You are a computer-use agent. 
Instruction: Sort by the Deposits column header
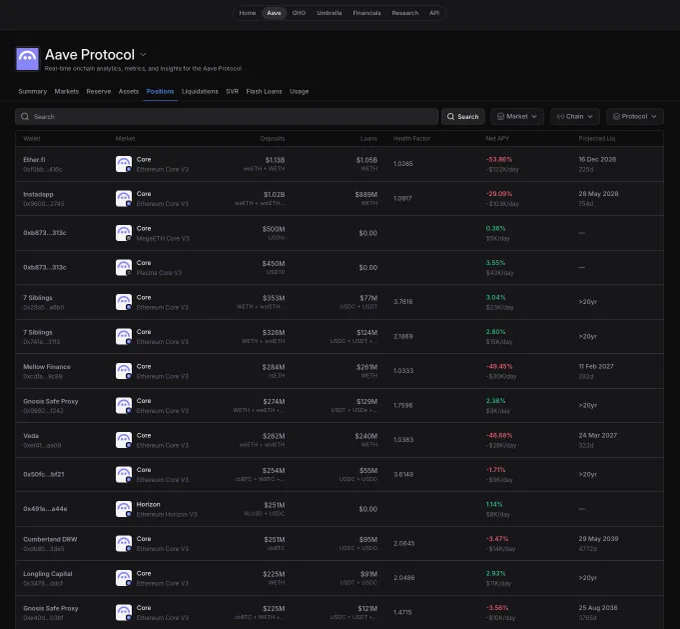(272, 138)
